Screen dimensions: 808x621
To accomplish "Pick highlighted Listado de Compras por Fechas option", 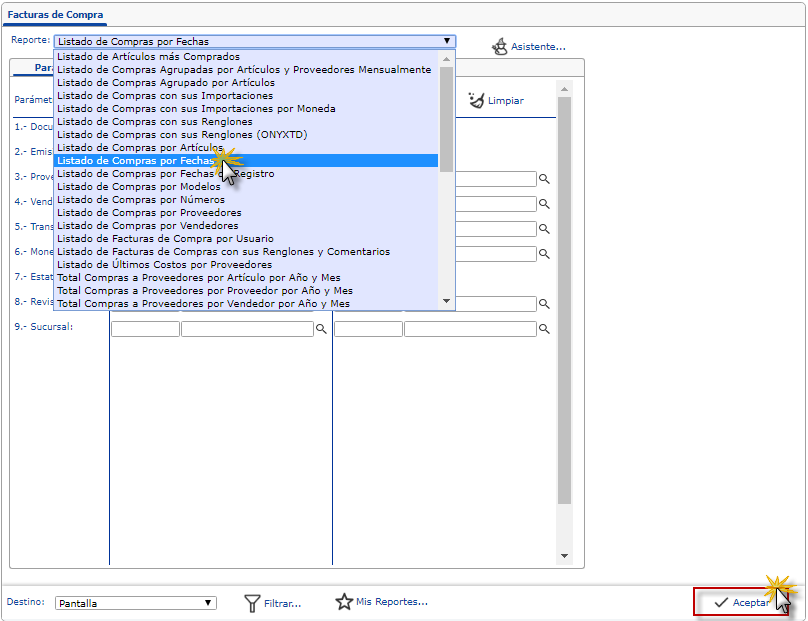I will click(x=246, y=161).
